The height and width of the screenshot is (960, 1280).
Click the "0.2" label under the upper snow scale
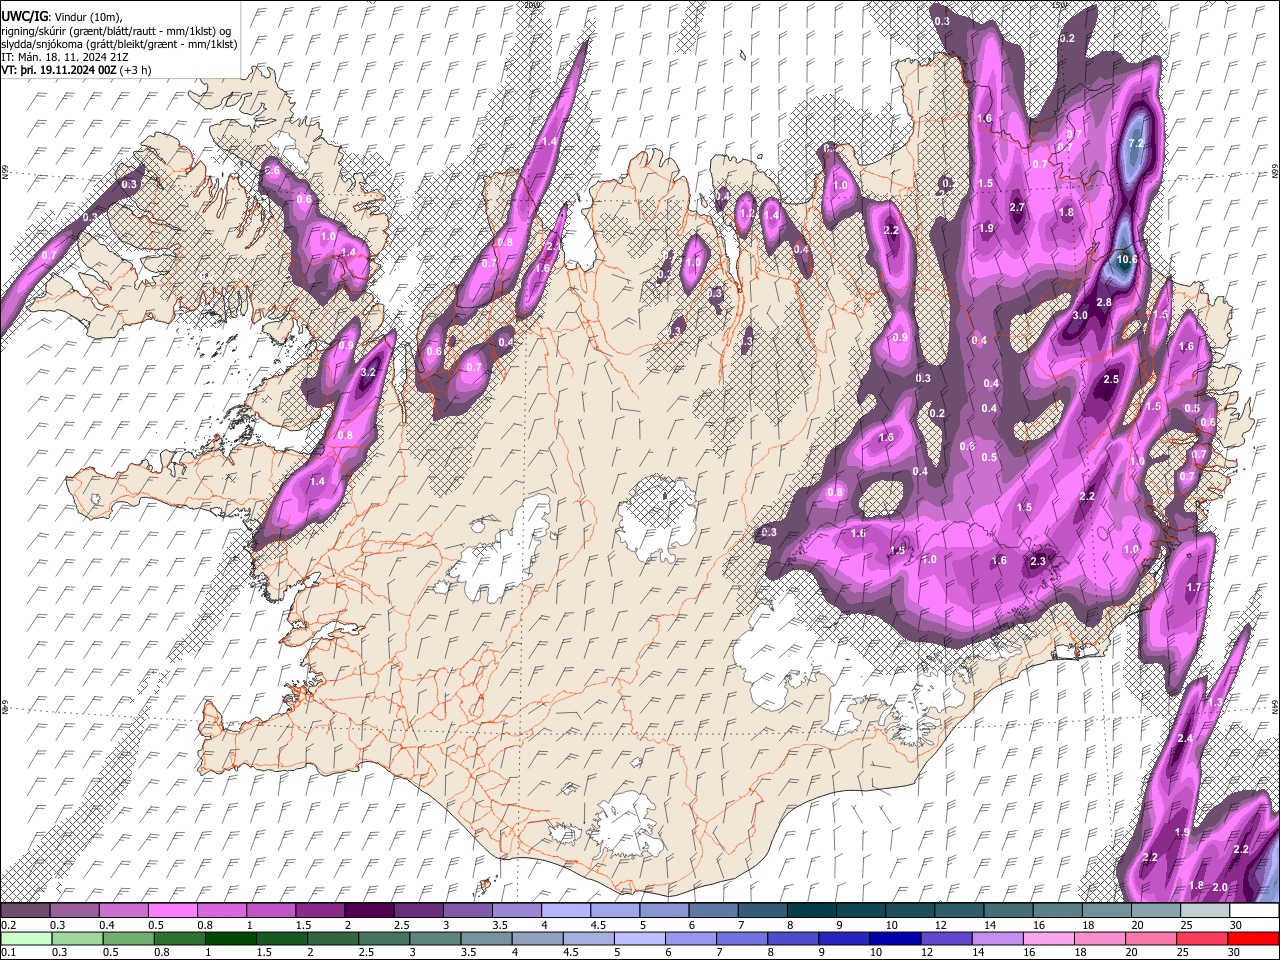(7, 925)
